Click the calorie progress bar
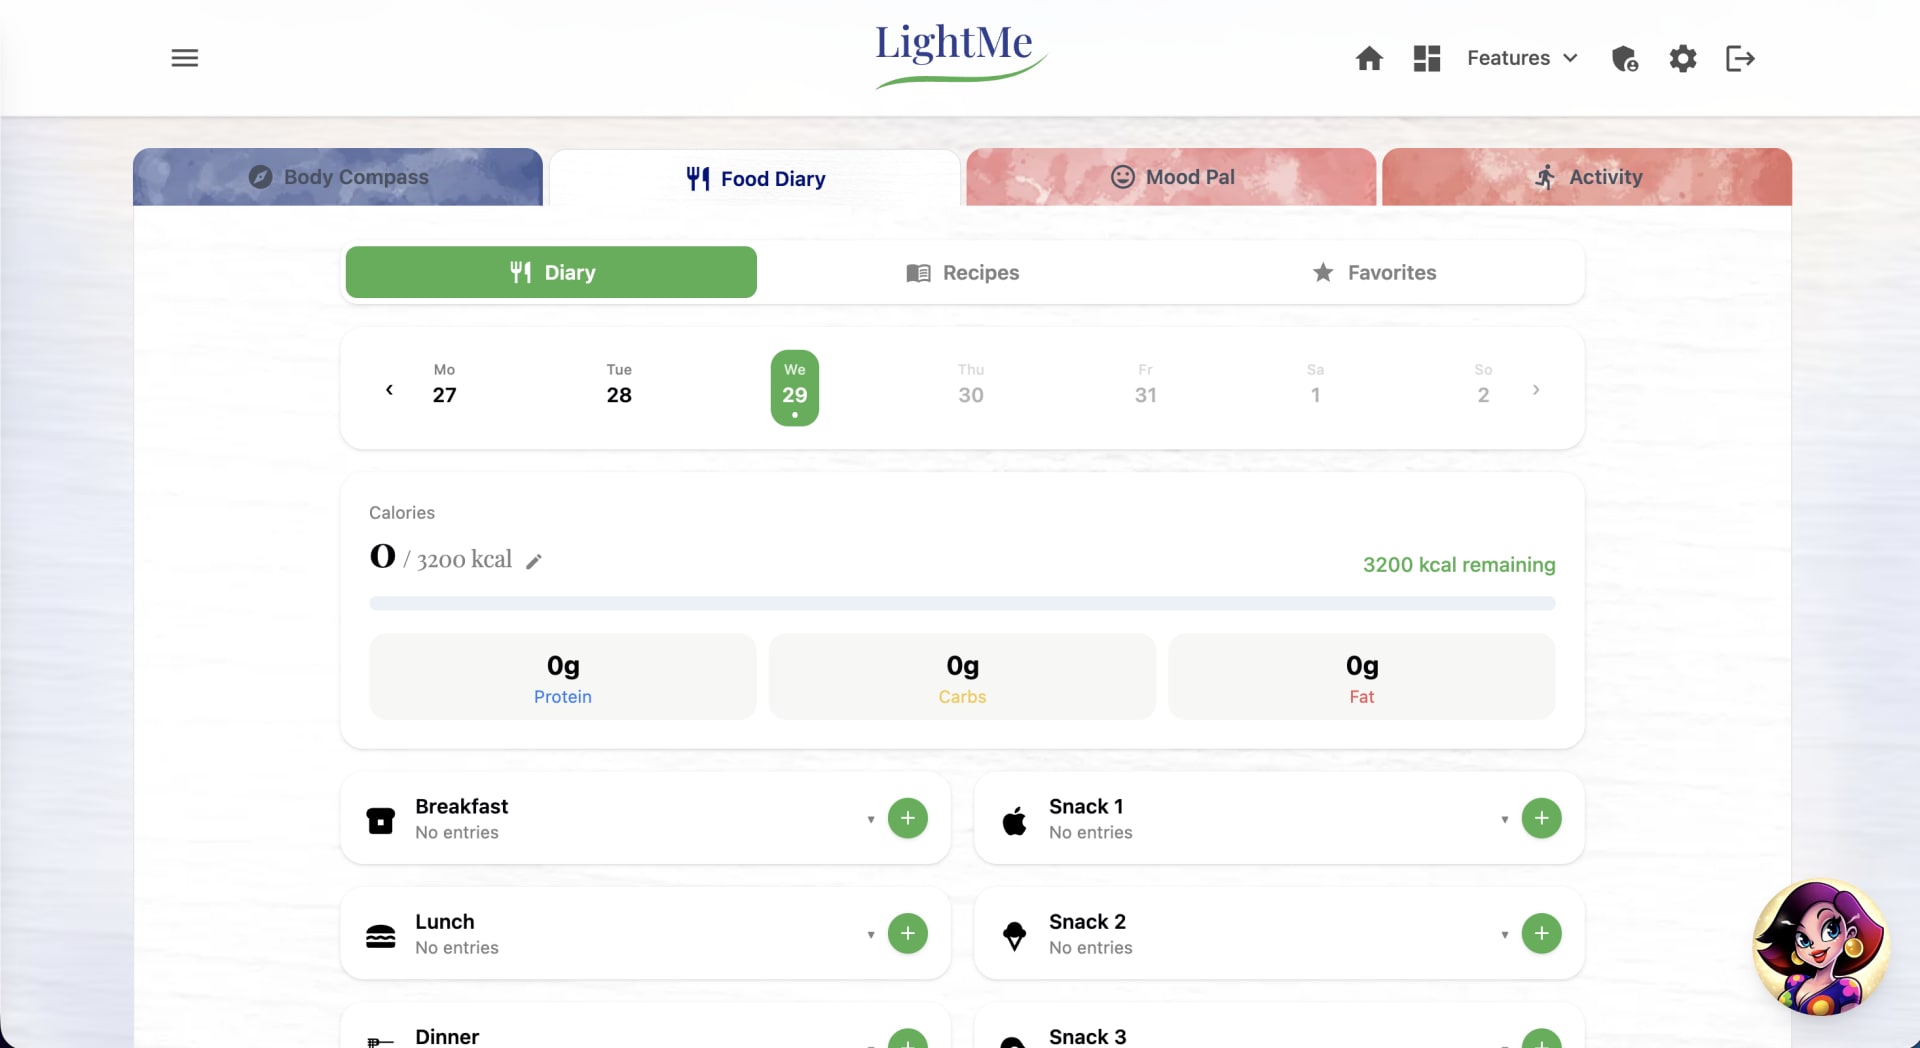Screen dimensions: 1920x1048 click(x=962, y=603)
